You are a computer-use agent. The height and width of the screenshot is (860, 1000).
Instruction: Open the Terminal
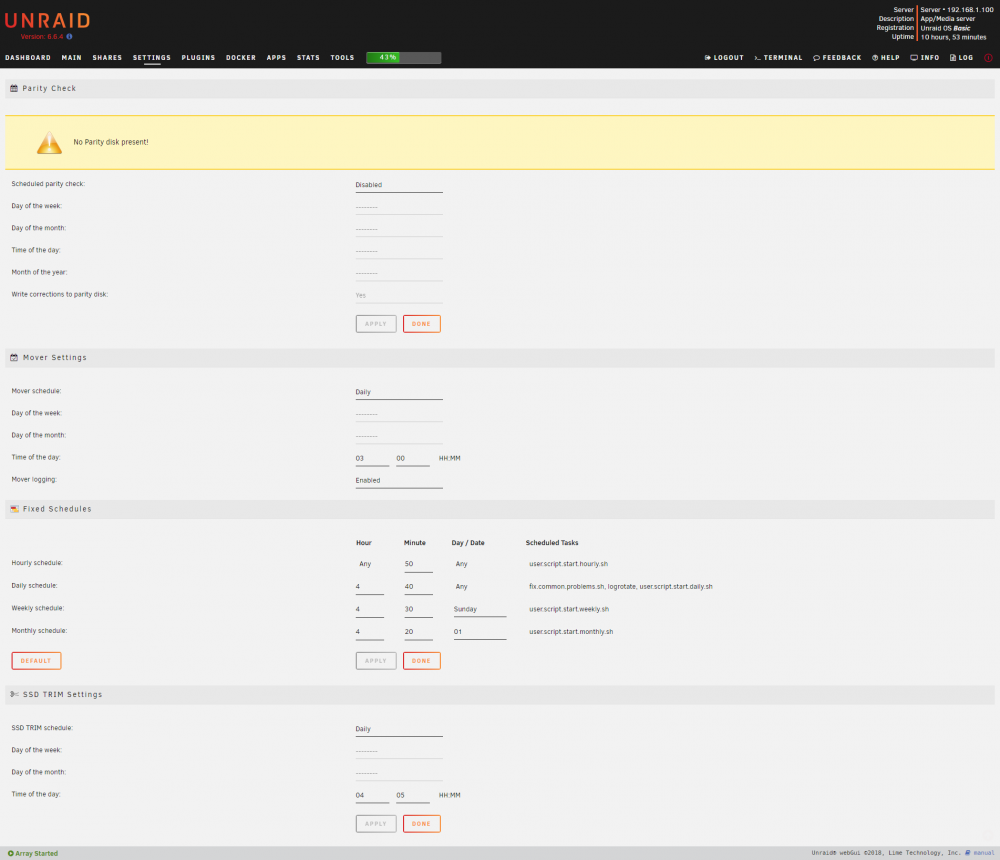coord(778,58)
